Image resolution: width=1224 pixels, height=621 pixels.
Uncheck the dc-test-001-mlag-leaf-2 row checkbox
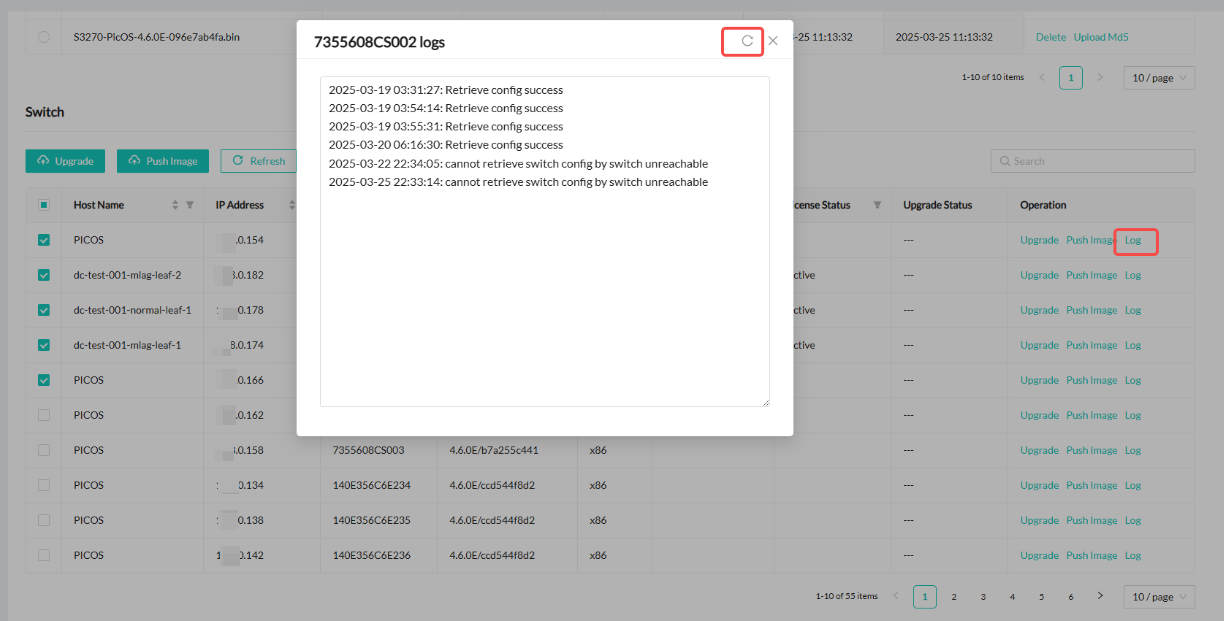(43, 275)
